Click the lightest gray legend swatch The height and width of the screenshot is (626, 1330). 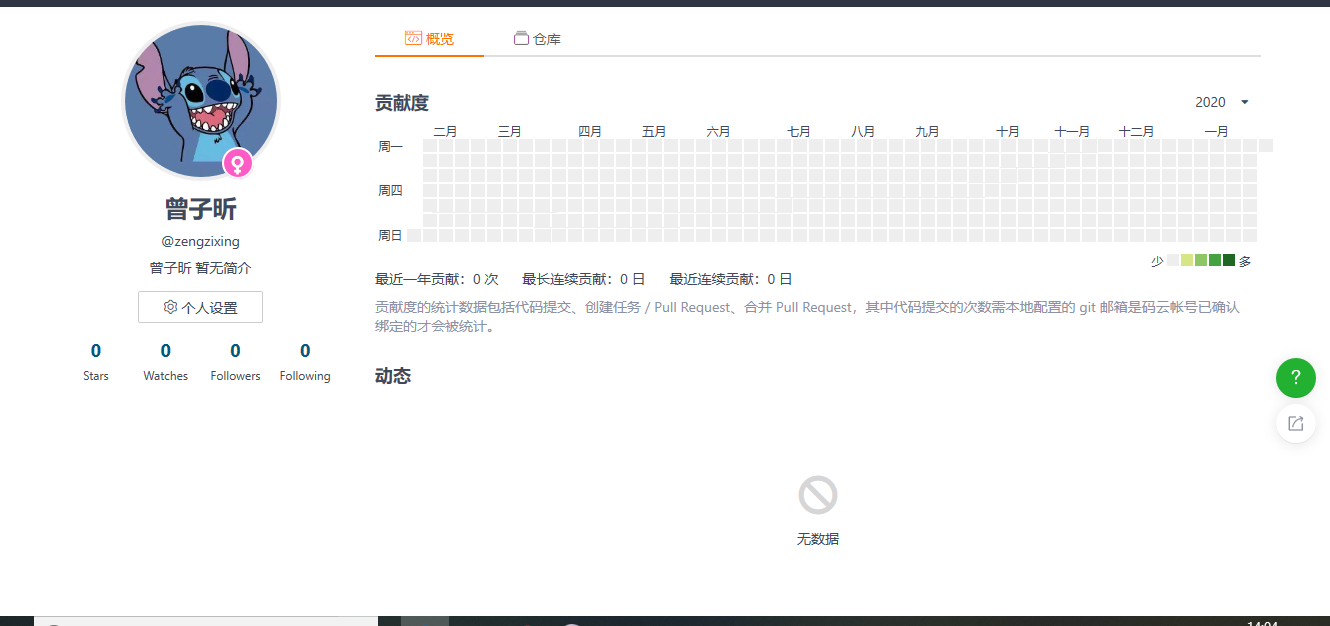pyautogui.click(x=1173, y=261)
